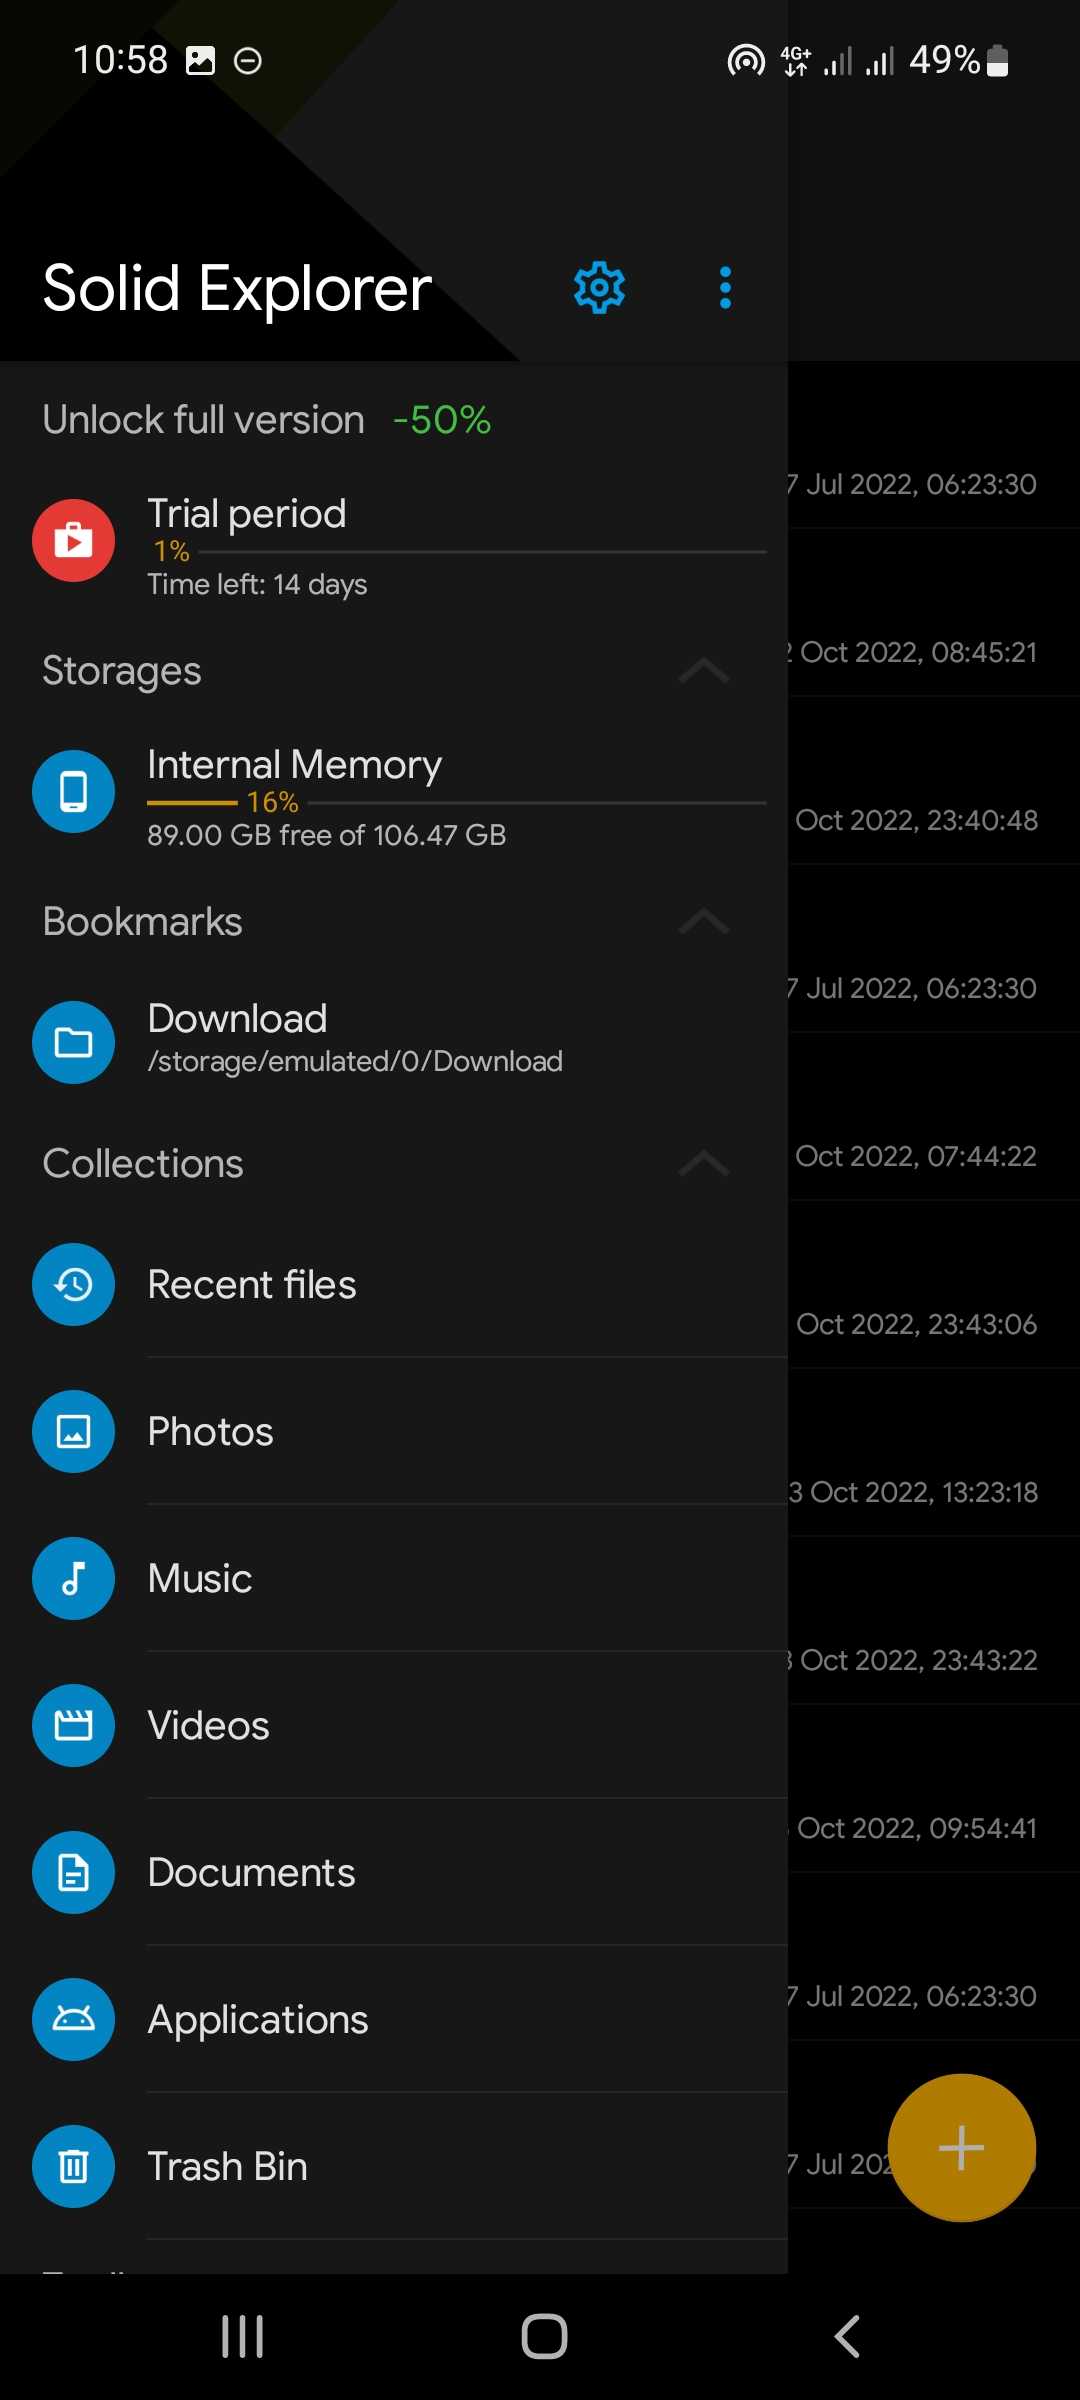Tap the battery indicator in status bar
The image size is (1080, 2400).
997,60
